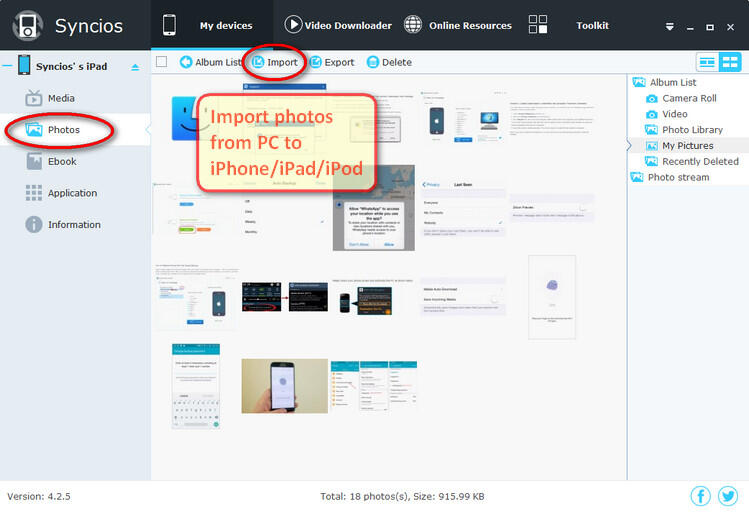Viewport: 749px width, 512px height.
Task: Click the Recently Deleted picture icon
Action: [x=651, y=161]
